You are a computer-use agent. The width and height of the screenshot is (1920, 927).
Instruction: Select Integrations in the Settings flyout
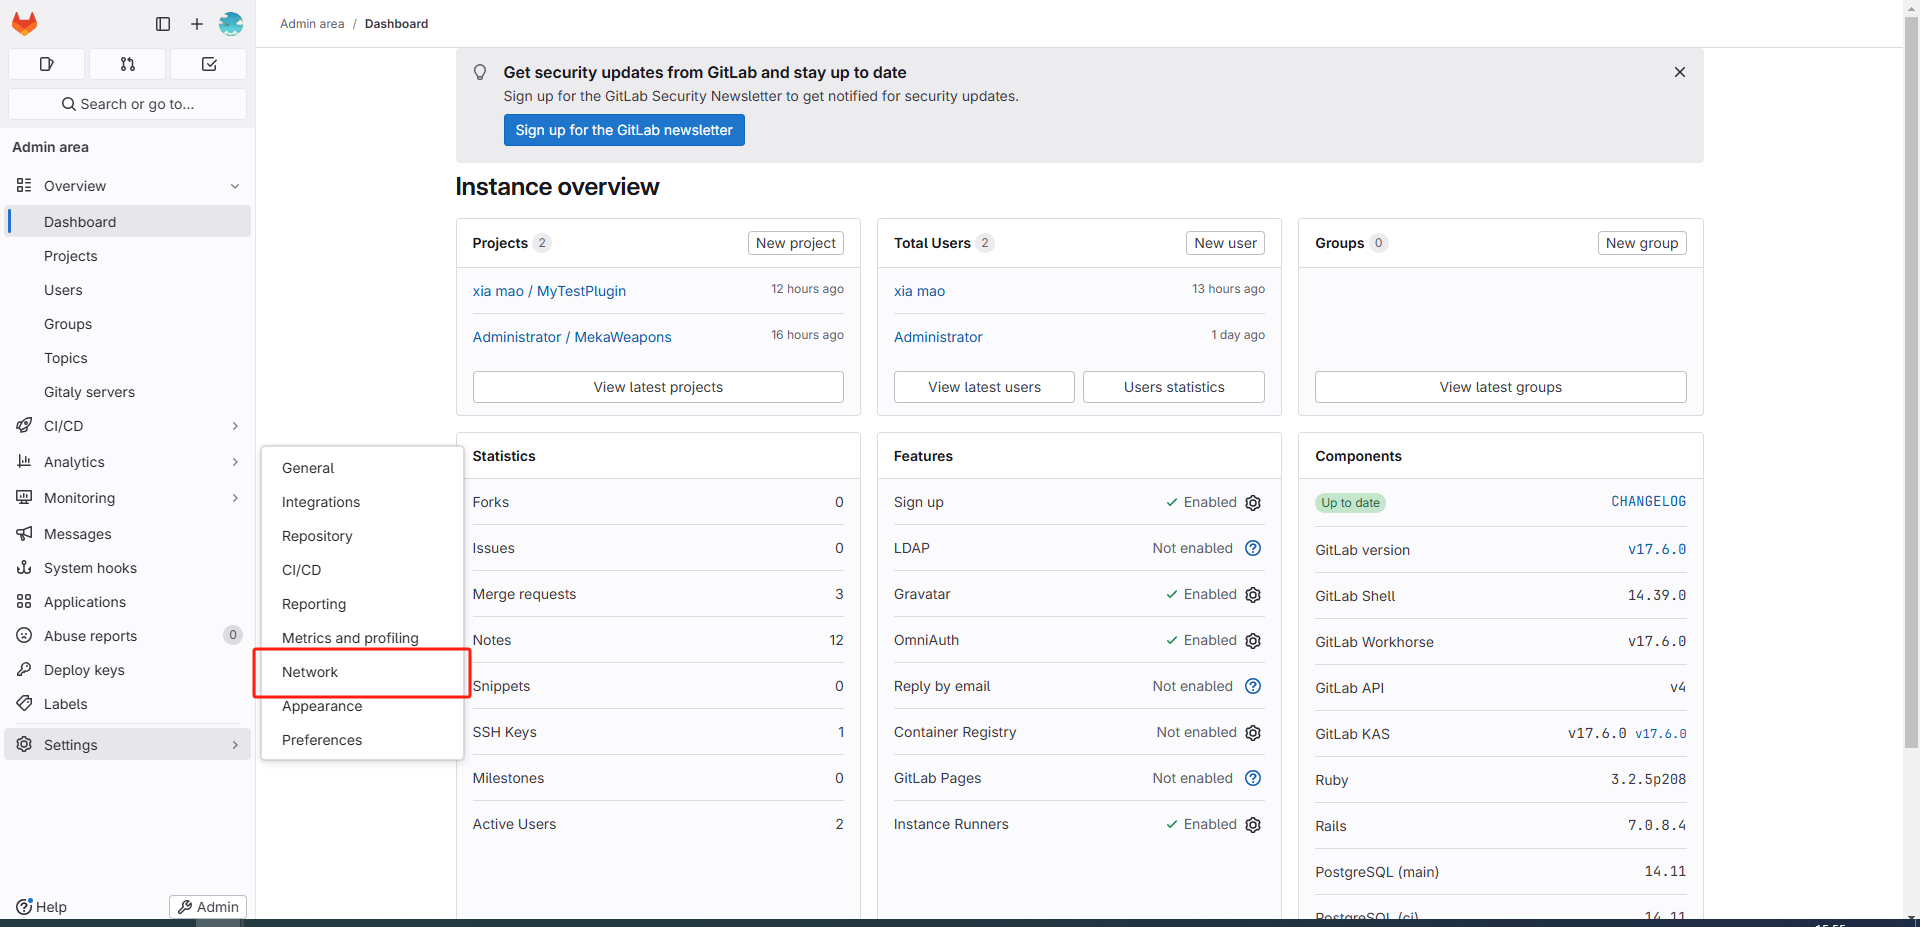point(362,502)
